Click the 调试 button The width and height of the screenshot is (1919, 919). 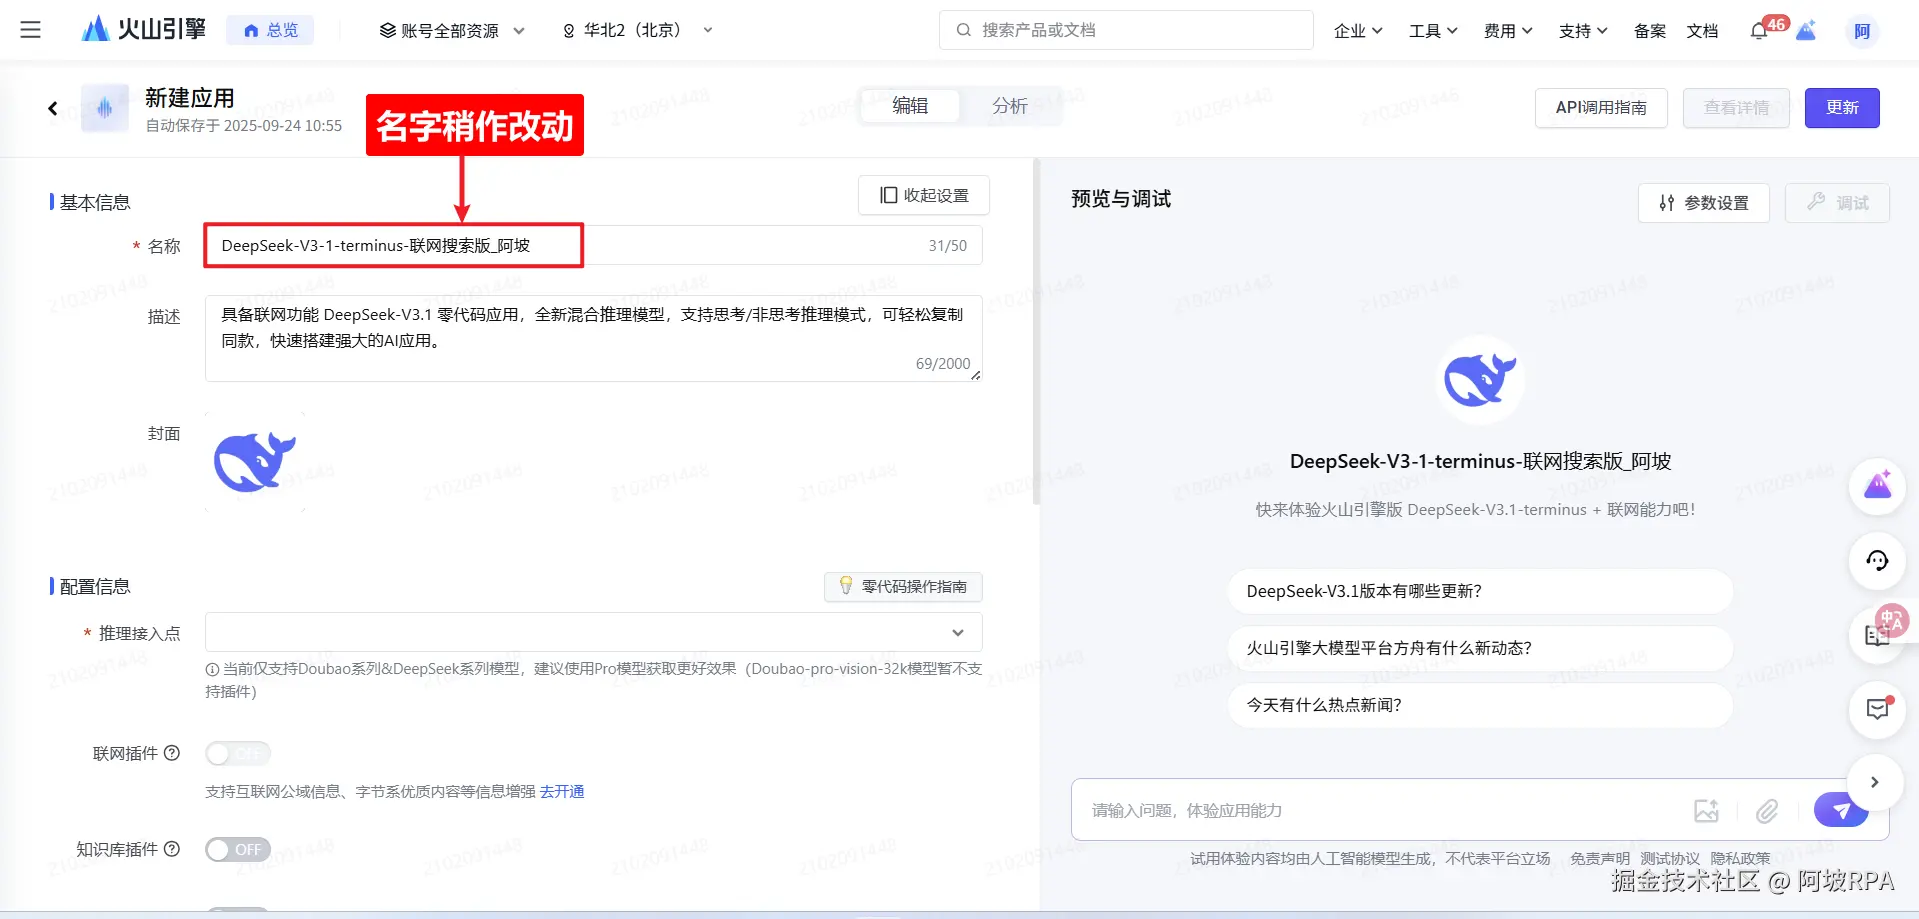[x=1837, y=203]
